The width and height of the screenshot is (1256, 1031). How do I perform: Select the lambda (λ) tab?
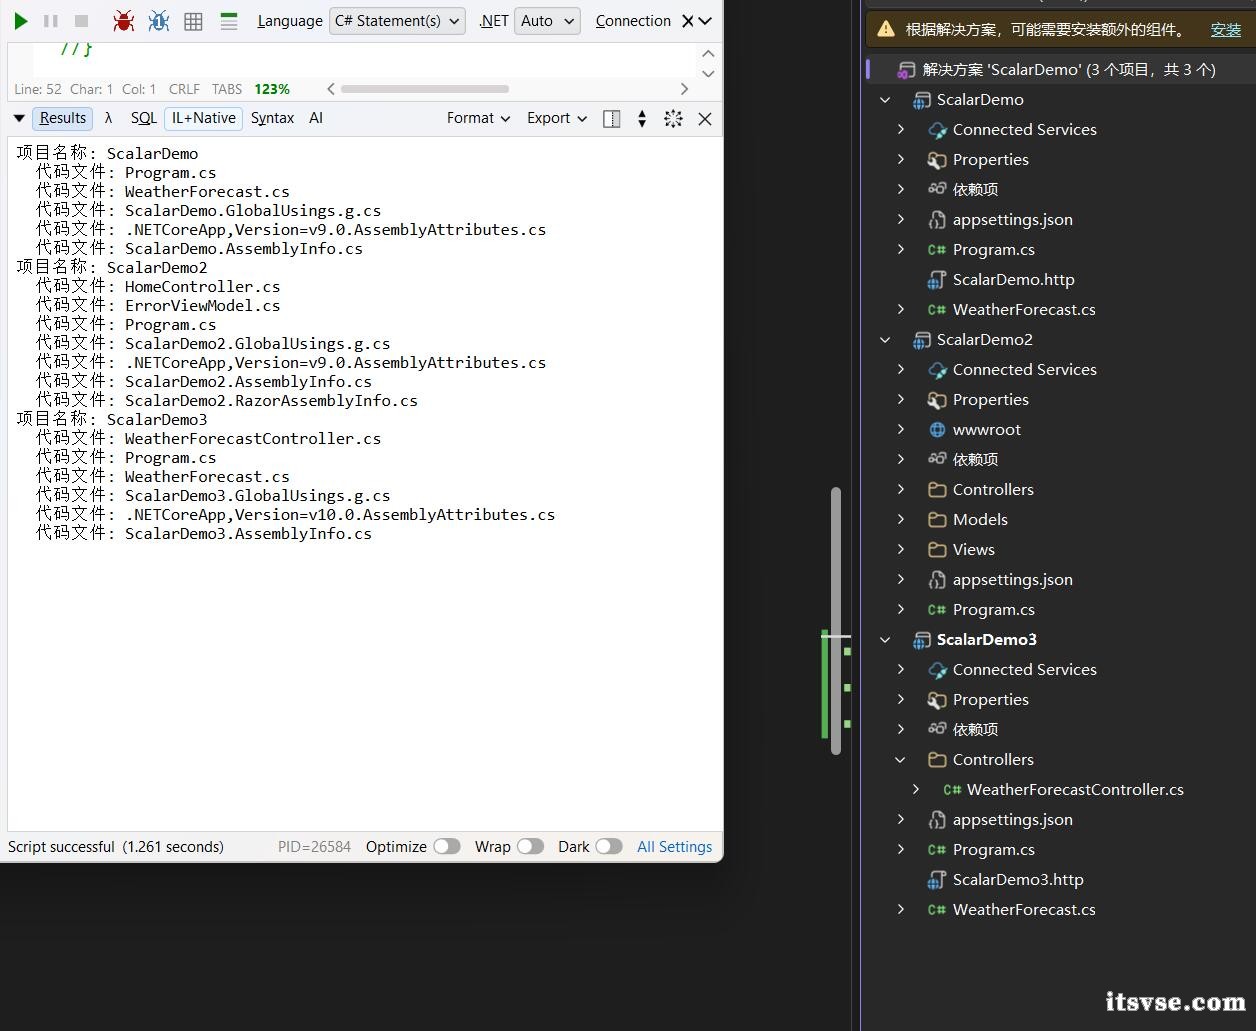pyautogui.click(x=108, y=118)
